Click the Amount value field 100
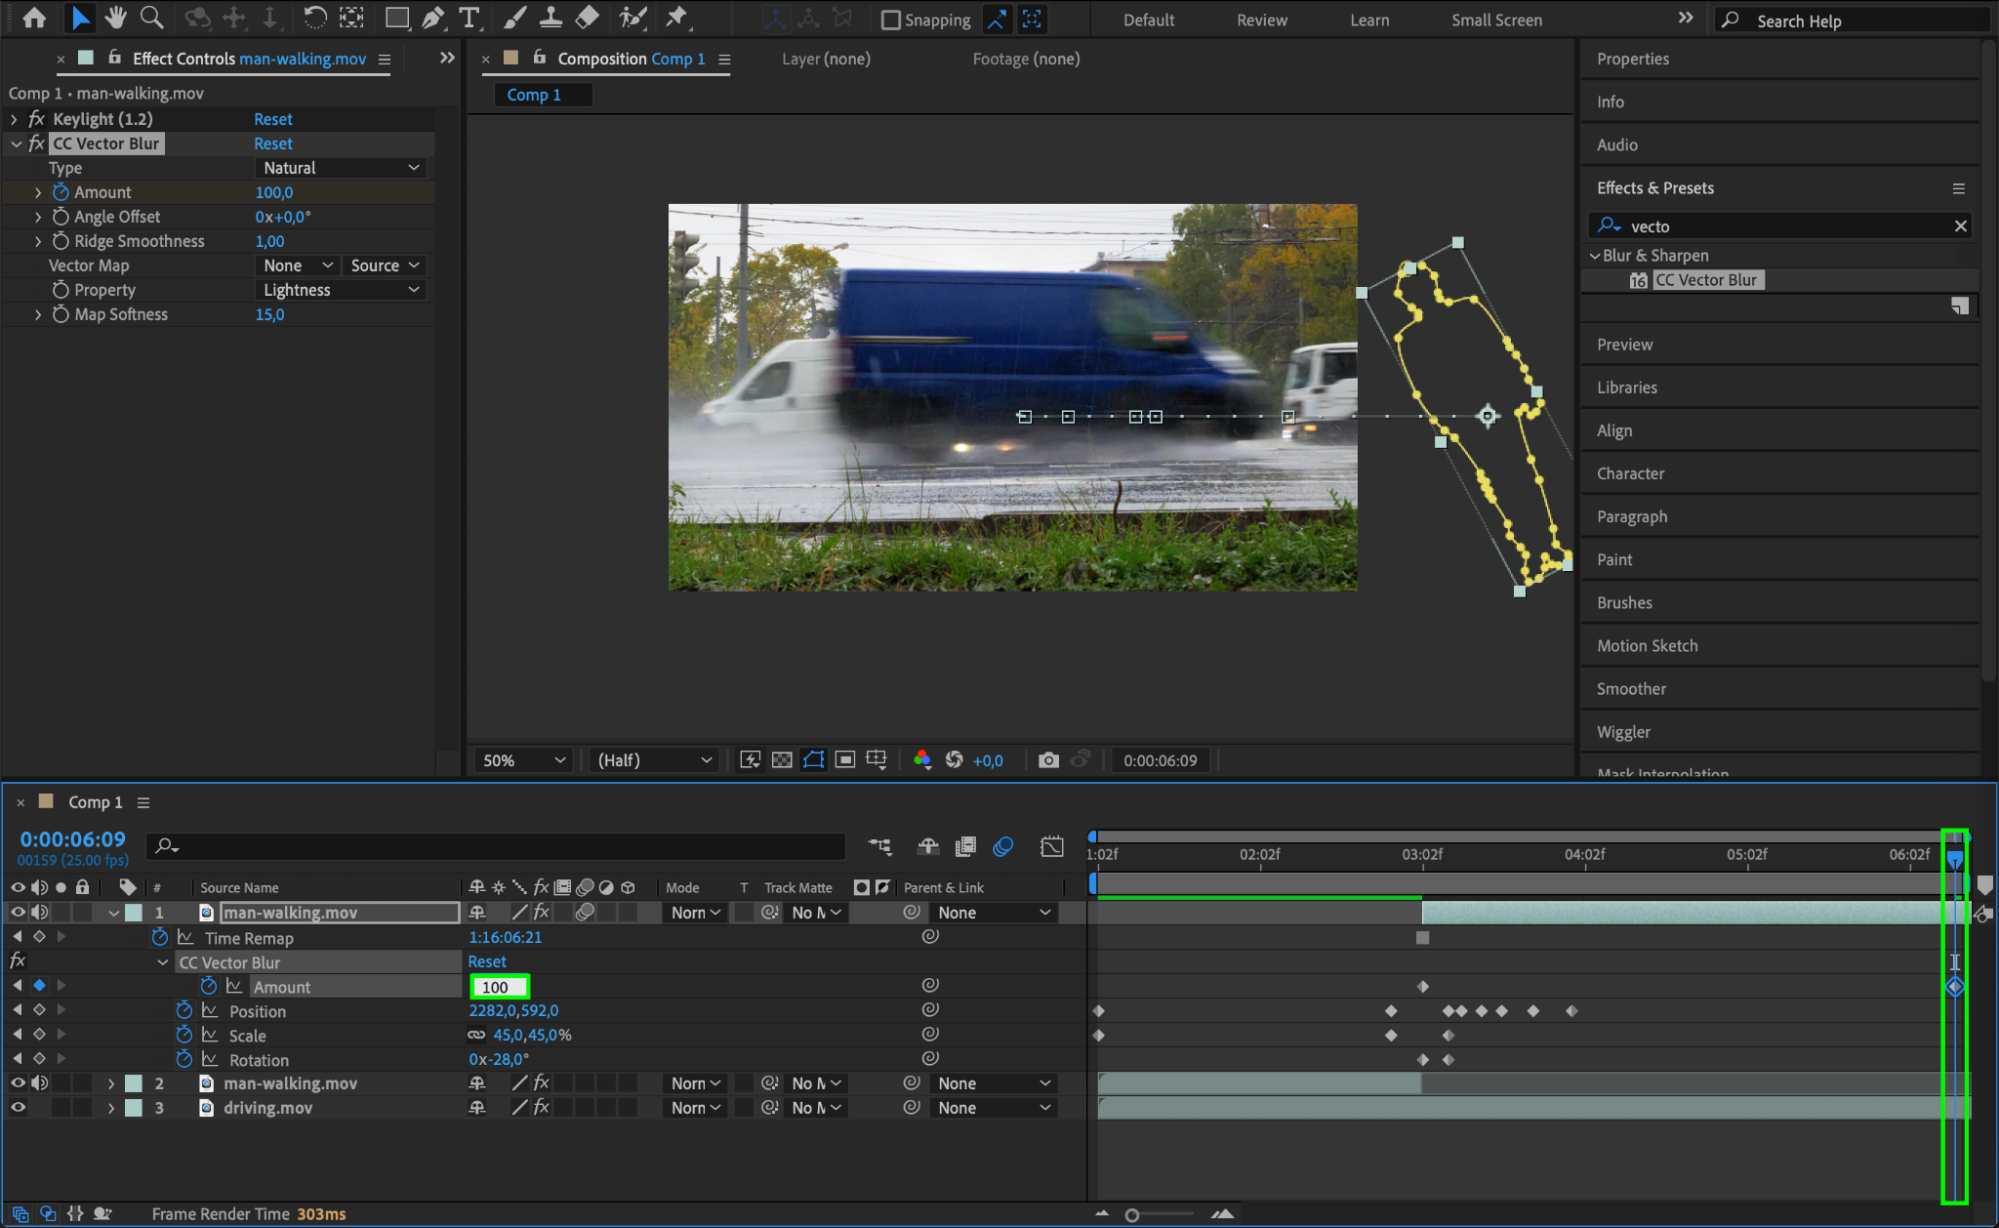Screen dimensions: 1999x1228 [498, 987]
